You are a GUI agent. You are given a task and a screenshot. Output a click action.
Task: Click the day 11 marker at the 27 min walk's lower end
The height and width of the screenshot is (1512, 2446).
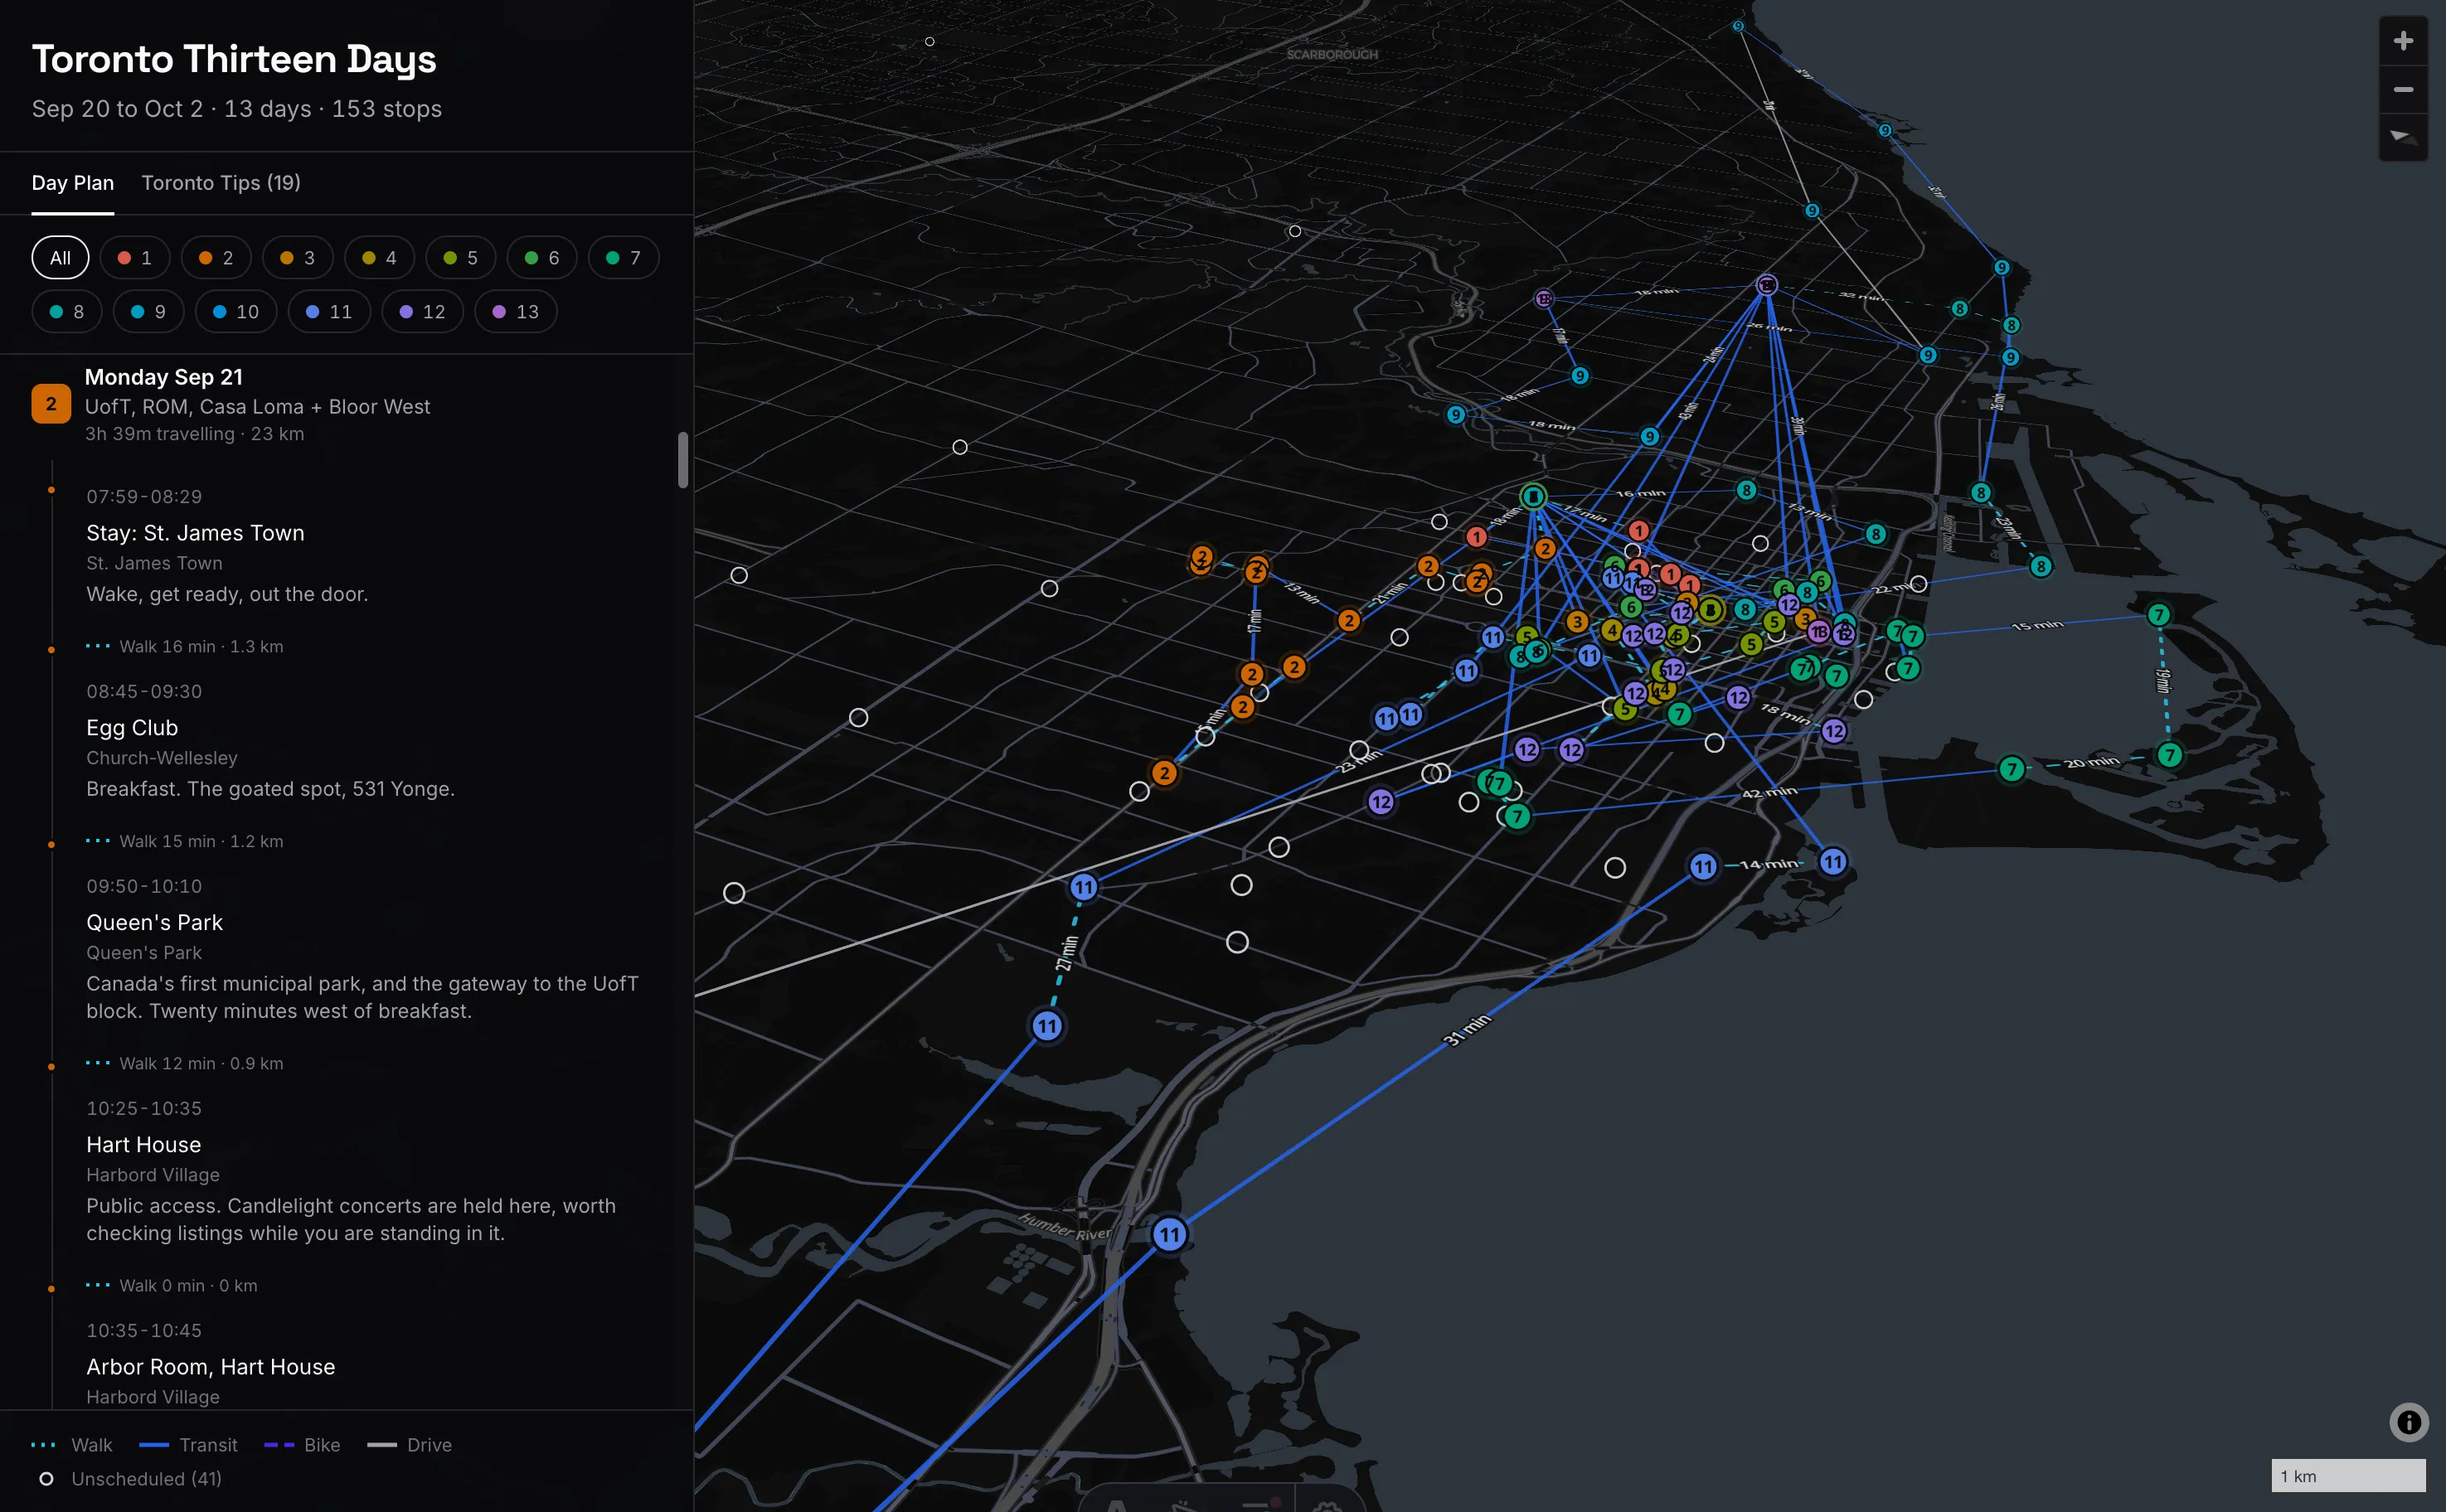[1046, 1025]
